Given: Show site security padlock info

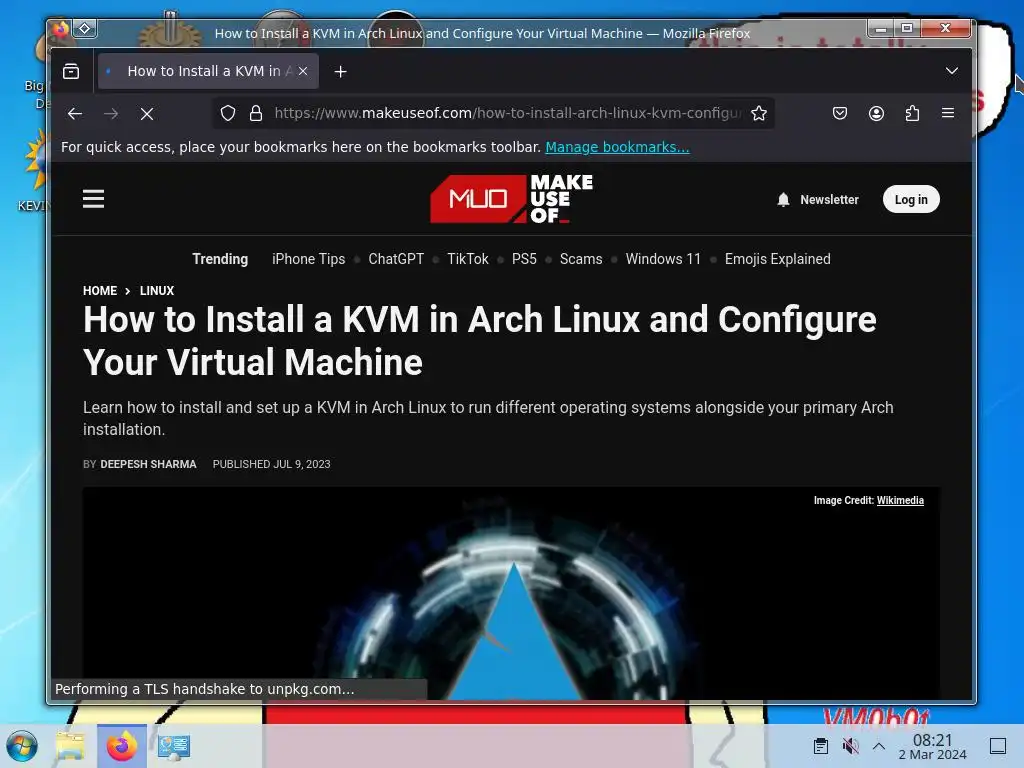Looking at the screenshot, I should [256, 113].
